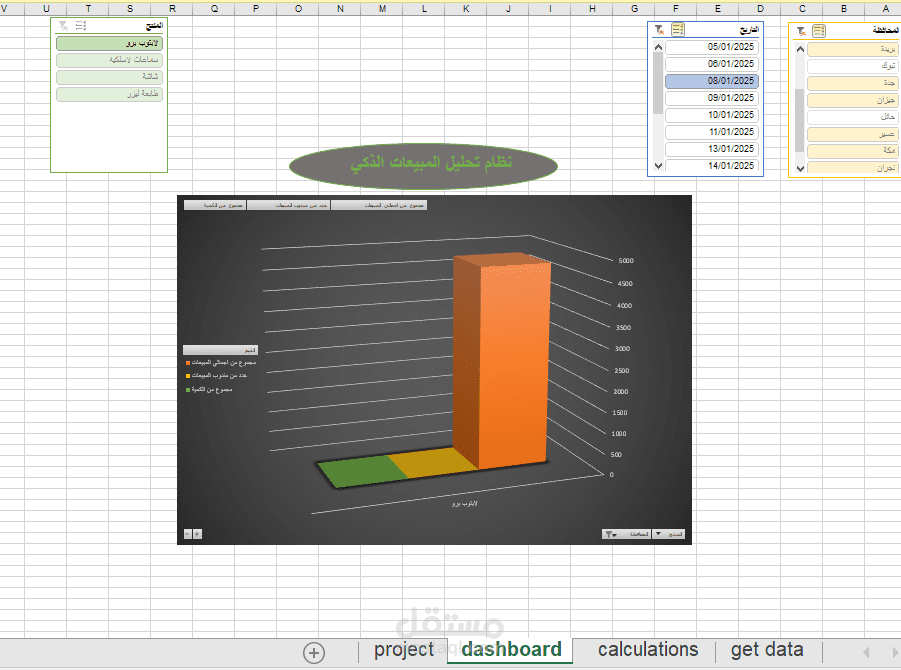Click the orange legend entry مجموع من اجمالي المبيعات

[218, 362]
